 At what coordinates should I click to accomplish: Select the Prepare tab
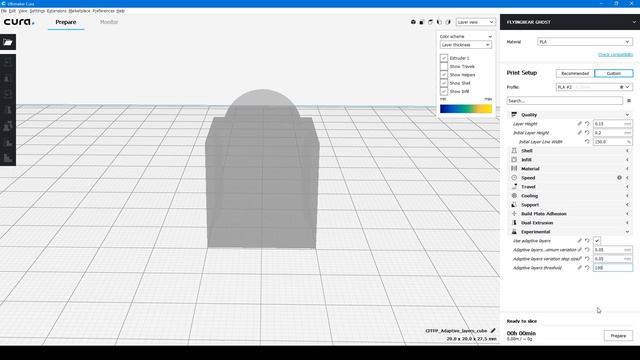pyautogui.click(x=66, y=22)
